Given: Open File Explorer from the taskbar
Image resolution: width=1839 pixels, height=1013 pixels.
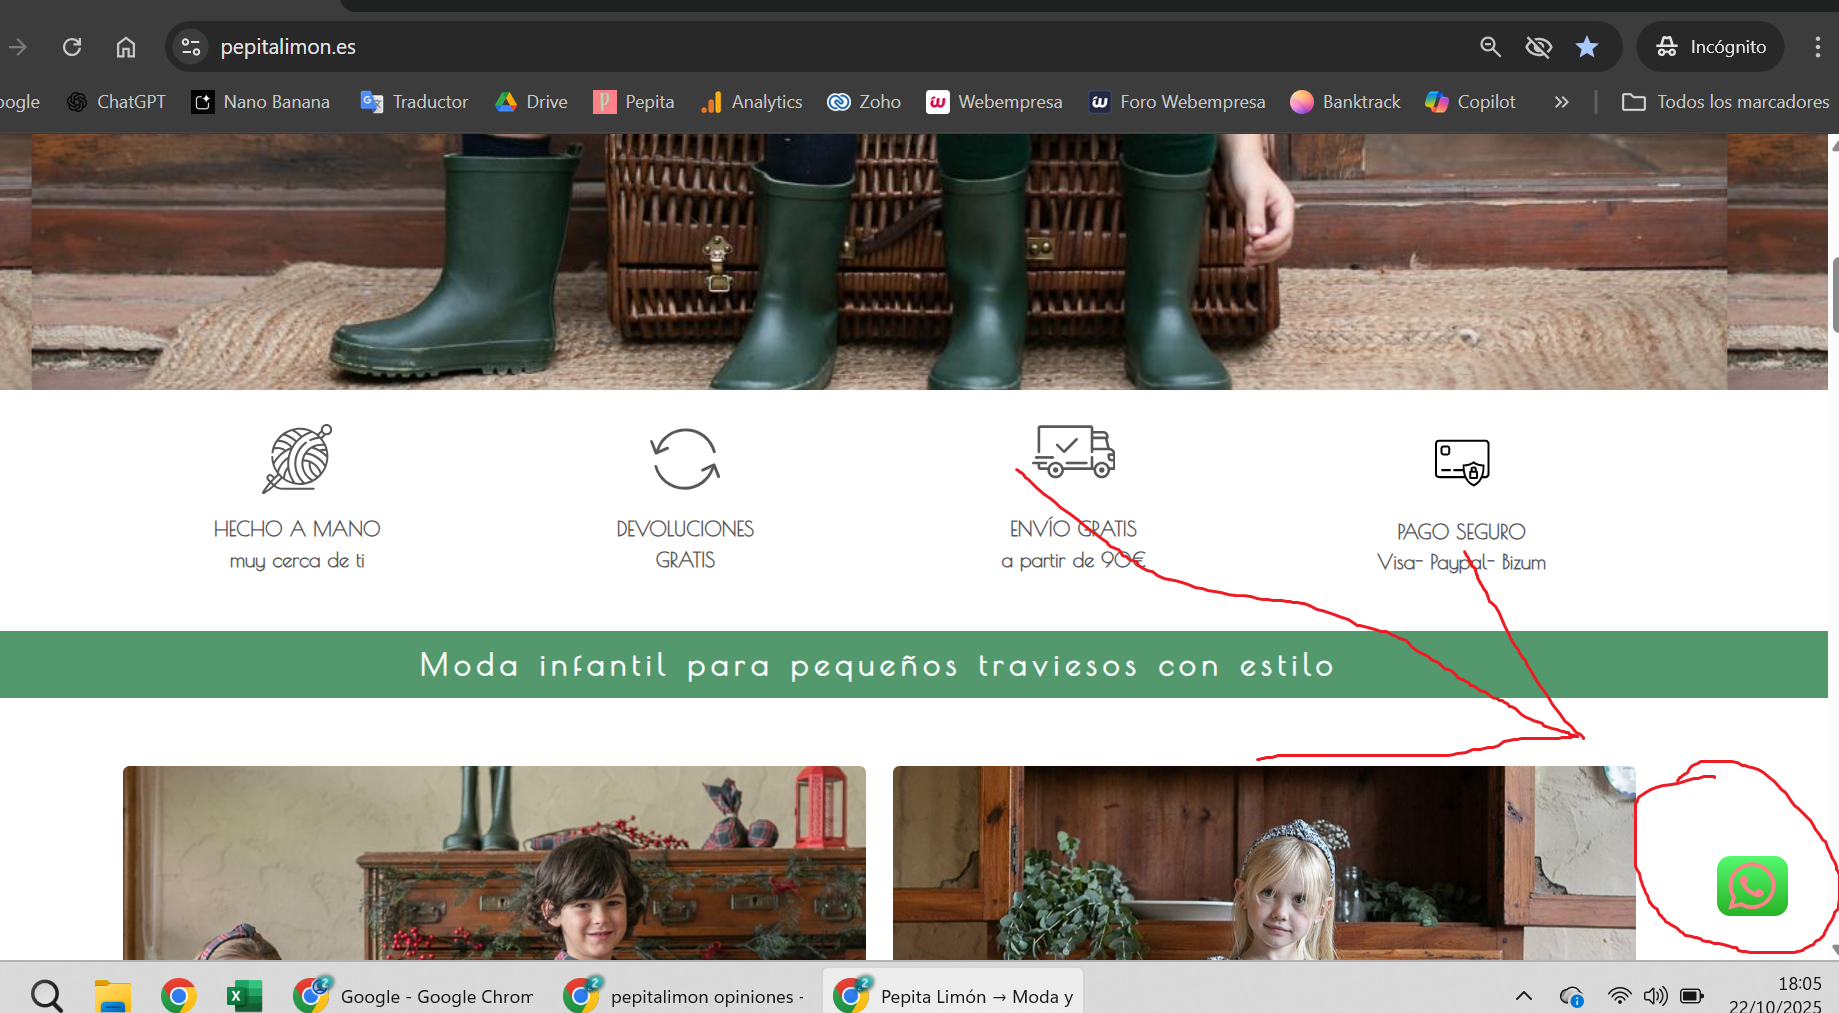Looking at the screenshot, I should pos(113,996).
